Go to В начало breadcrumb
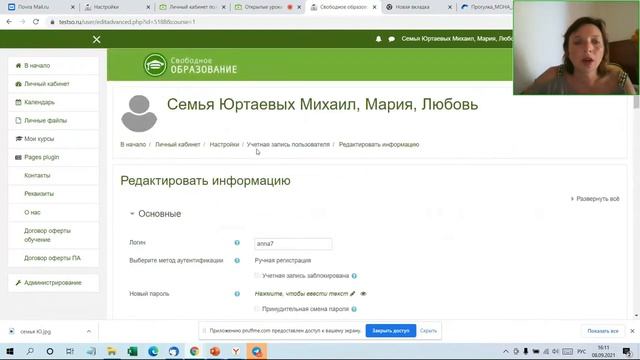The width and height of the screenshot is (640, 360). pyautogui.click(x=133, y=144)
